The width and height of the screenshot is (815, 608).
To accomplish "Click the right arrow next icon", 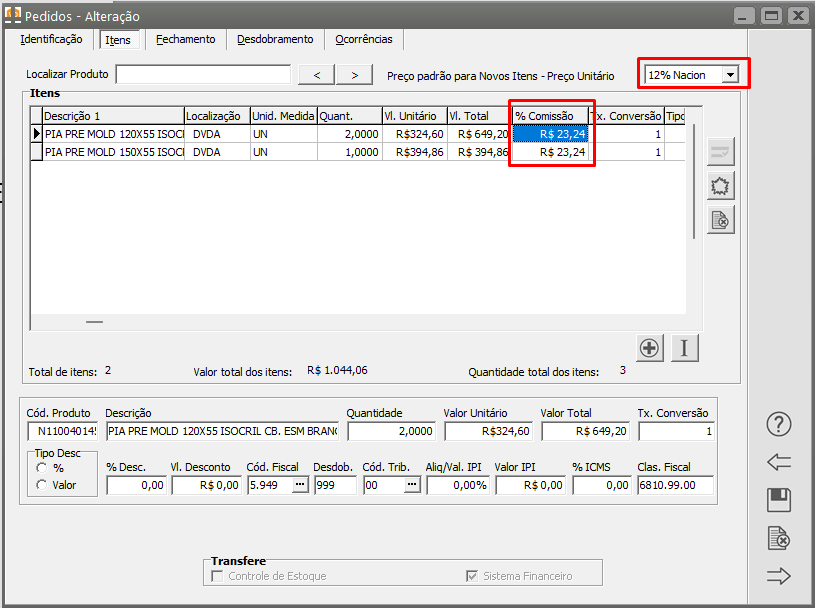I will (779, 576).
